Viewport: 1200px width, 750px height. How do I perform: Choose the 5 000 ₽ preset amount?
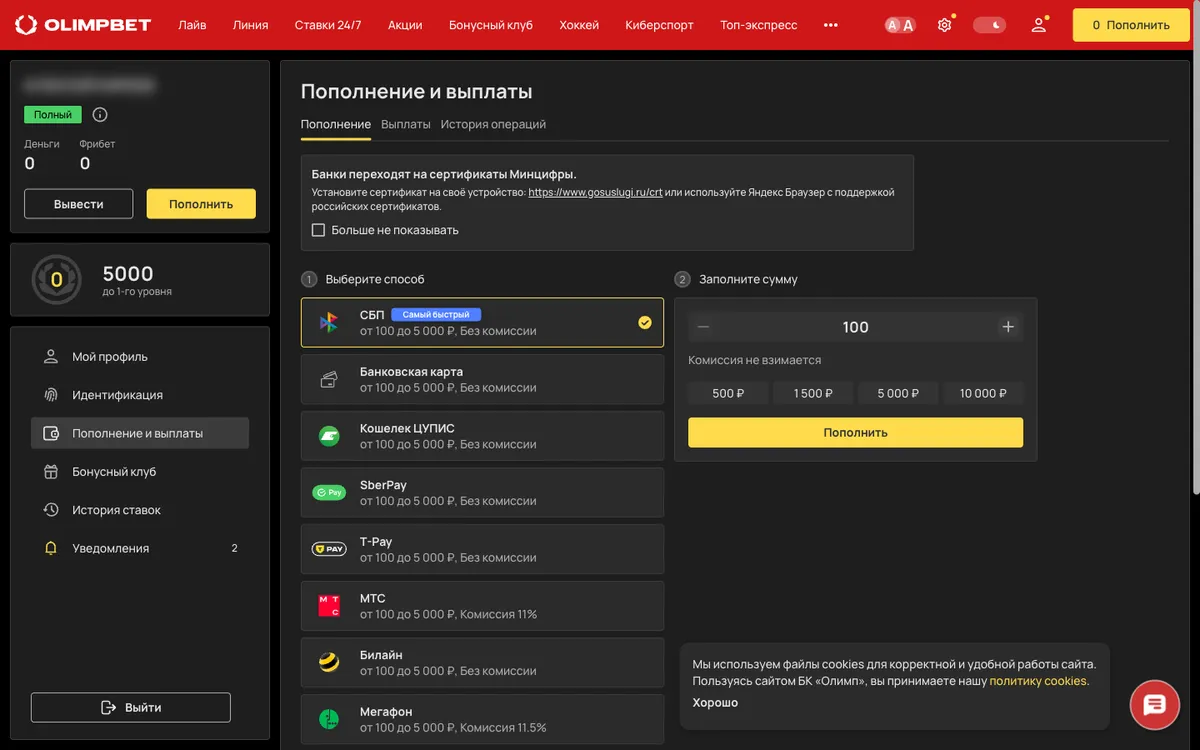[x=898, y=393]
